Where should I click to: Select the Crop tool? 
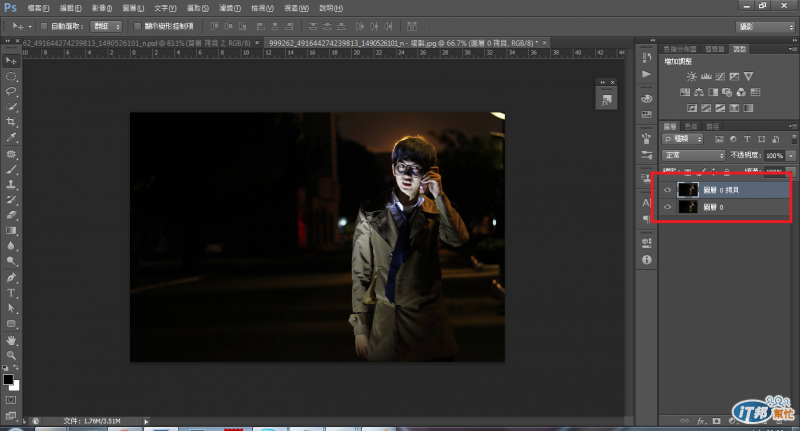(x=11, y=122)
